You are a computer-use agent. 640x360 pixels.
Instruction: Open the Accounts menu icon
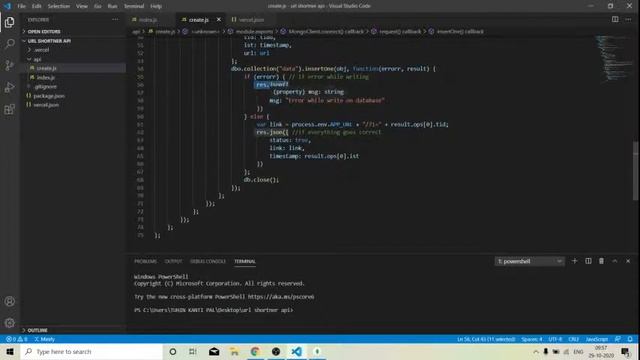9,302
